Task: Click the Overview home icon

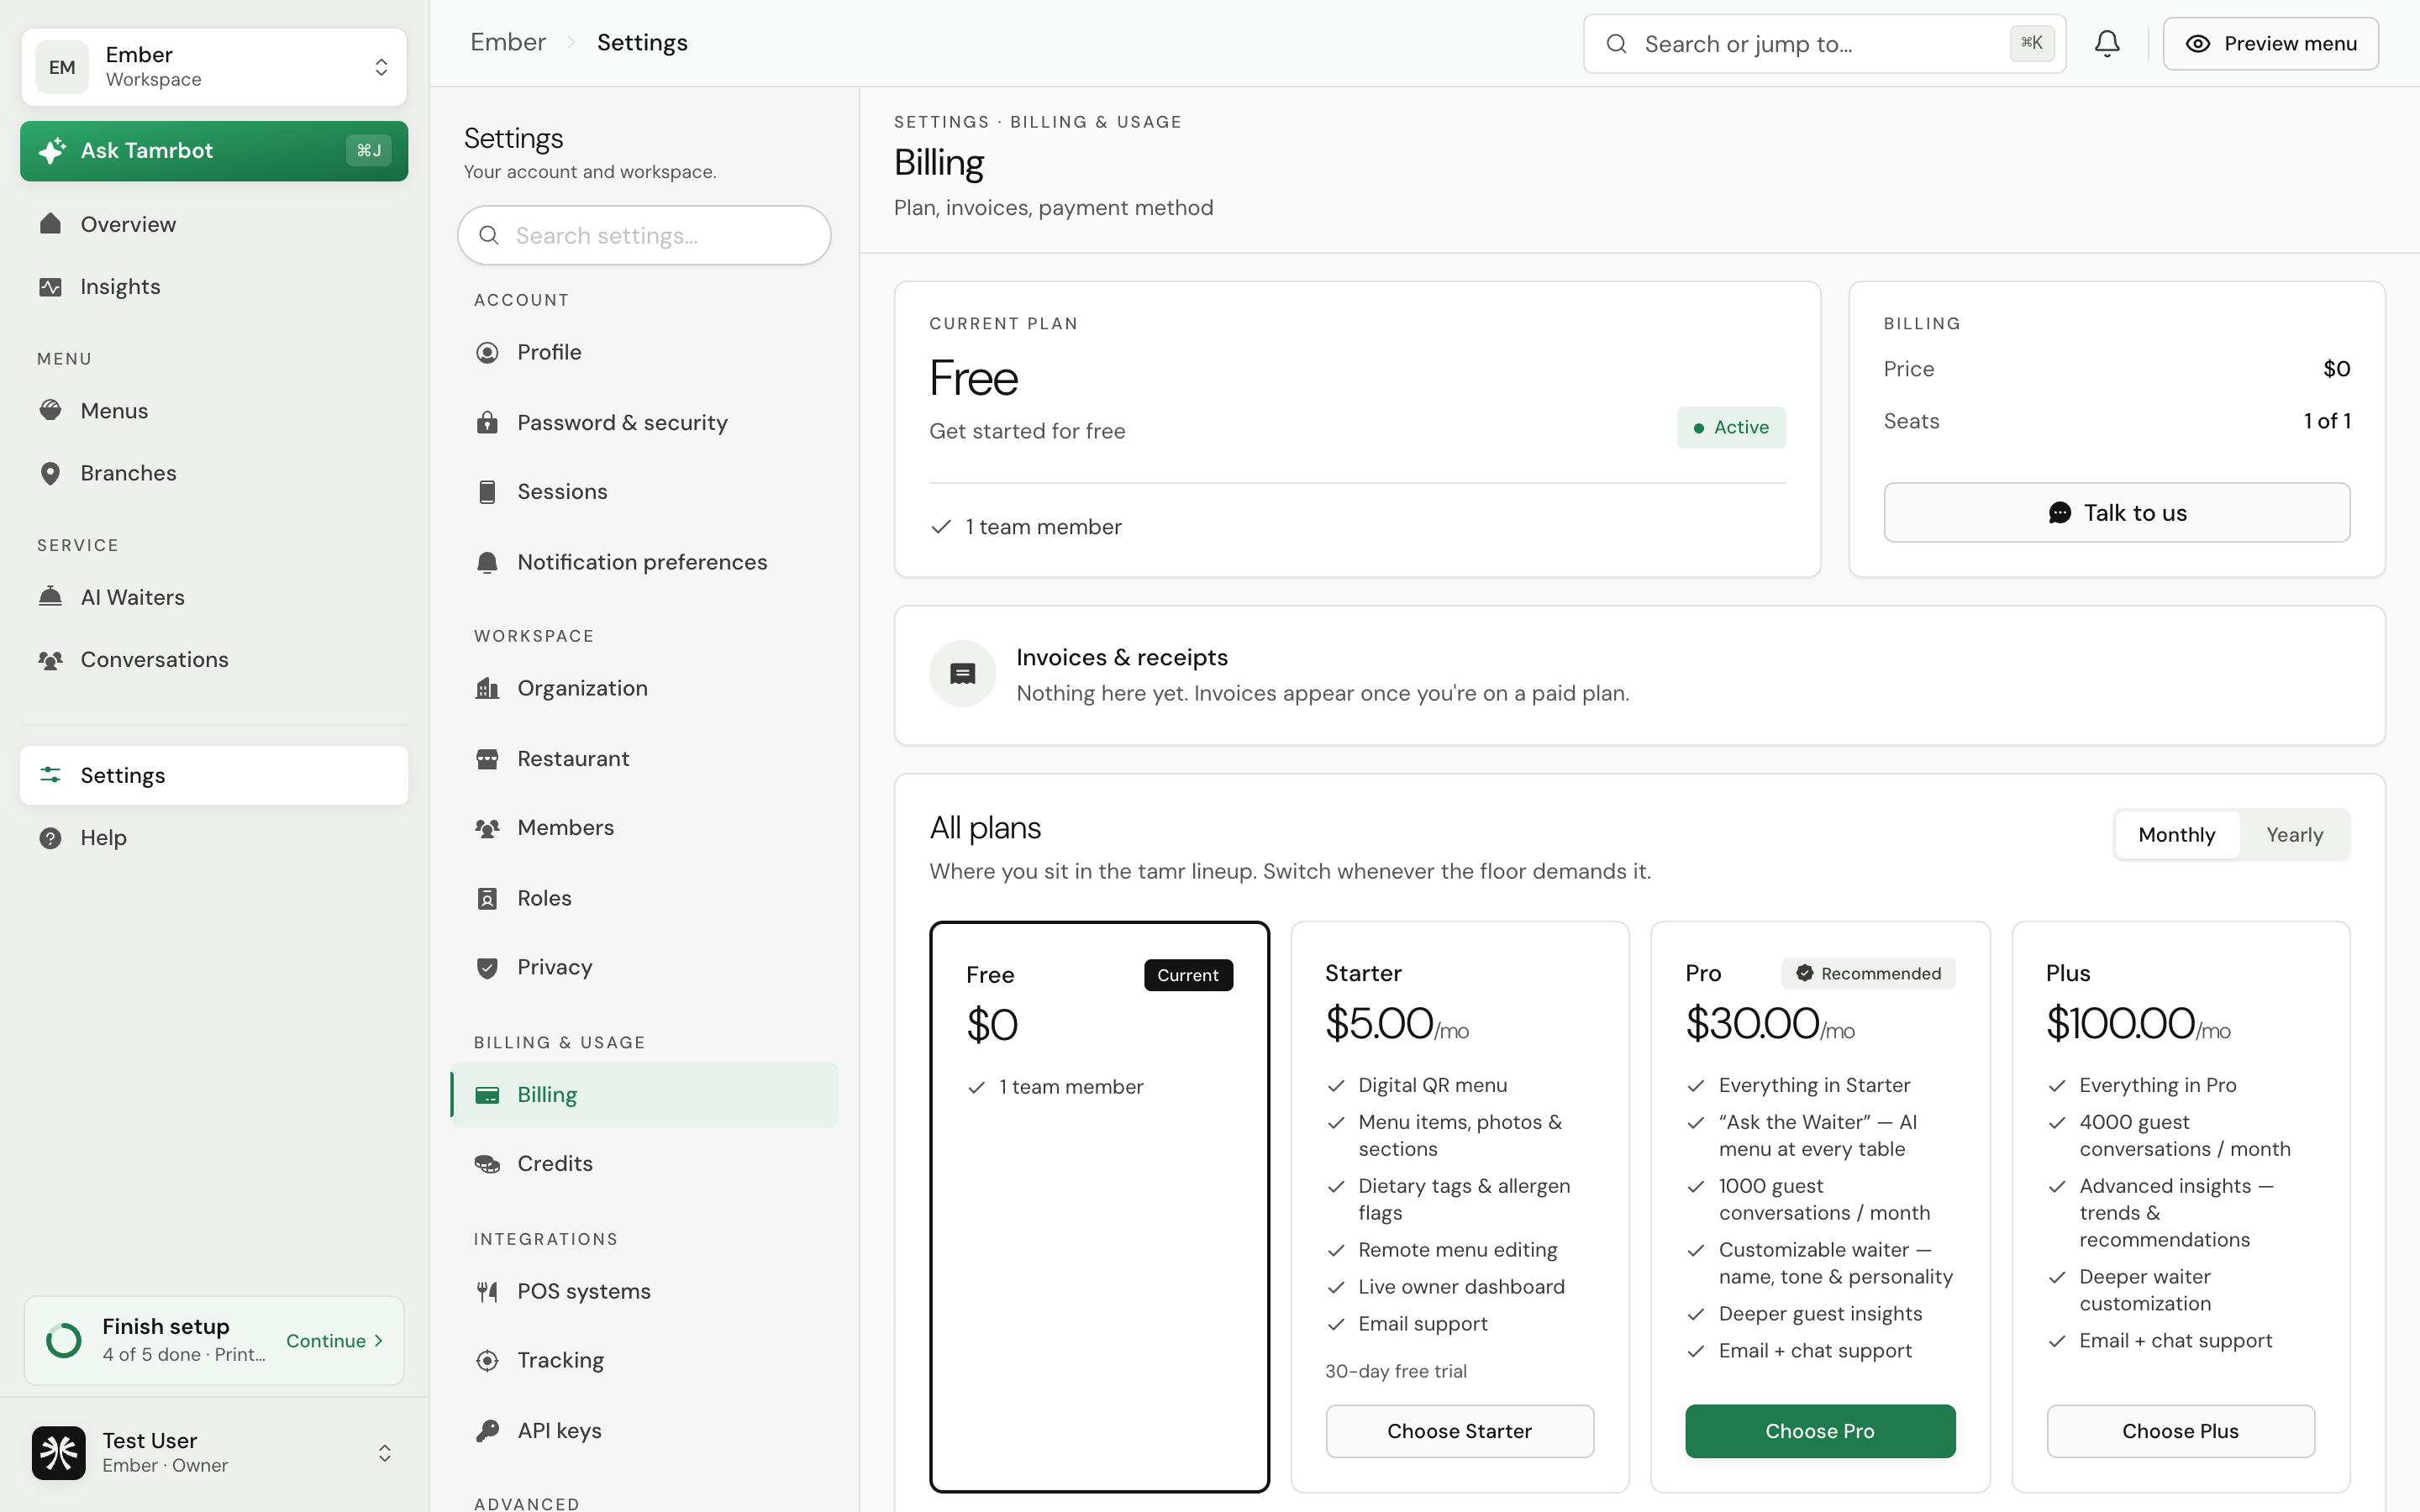Action: [50, 223]
